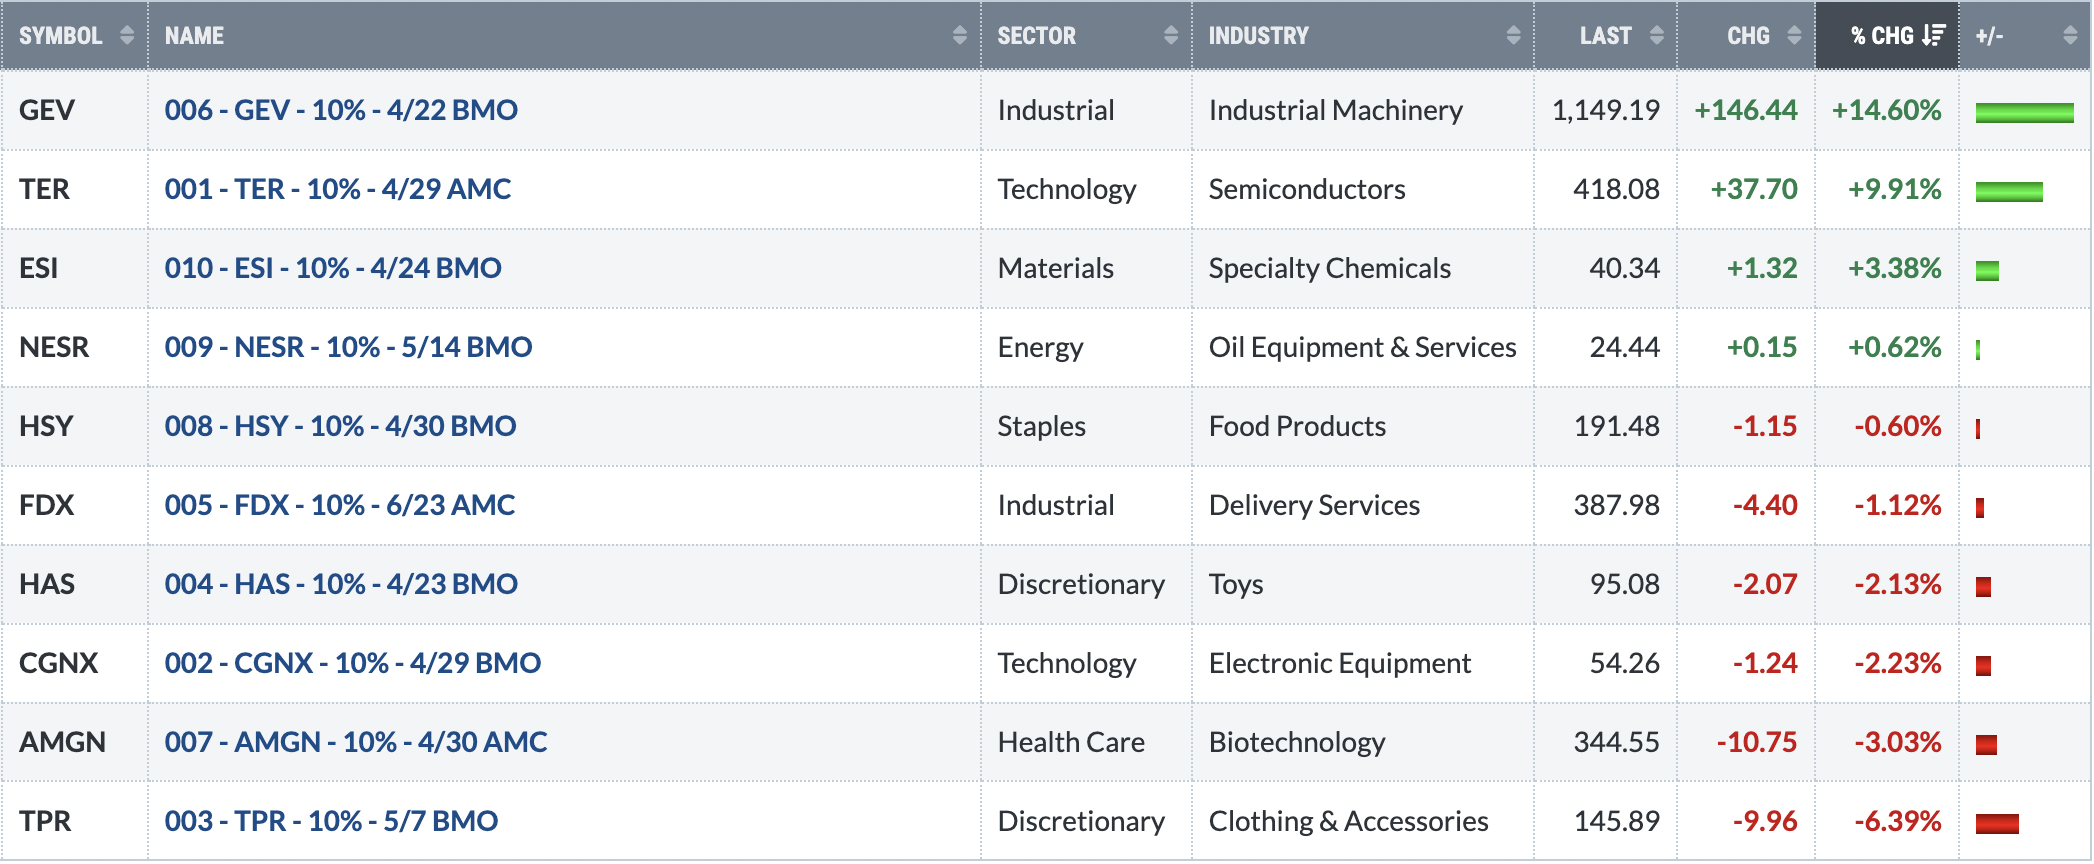Click the CHG column sort arrows
The width and height of the screenshot is (2094, 864).
point(1794,36)
